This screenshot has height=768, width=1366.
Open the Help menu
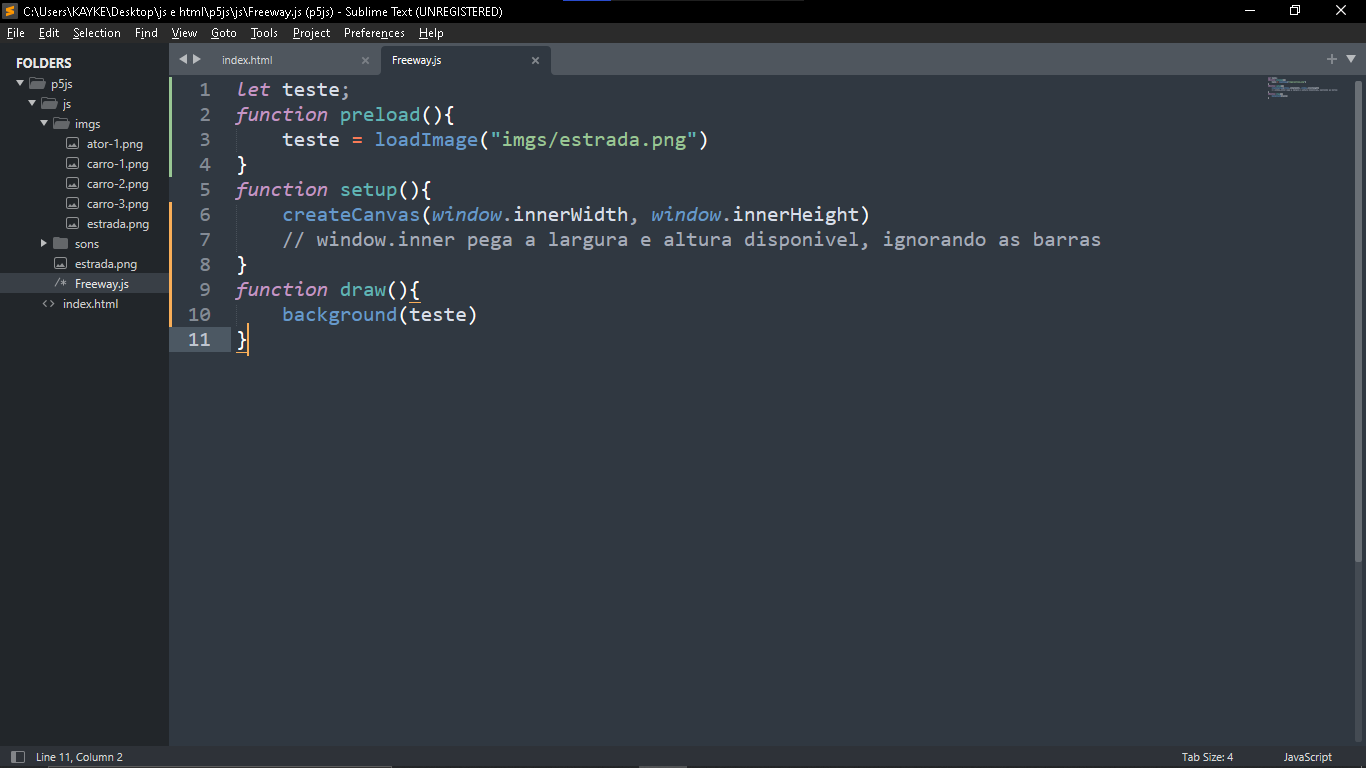click(431, 33)
